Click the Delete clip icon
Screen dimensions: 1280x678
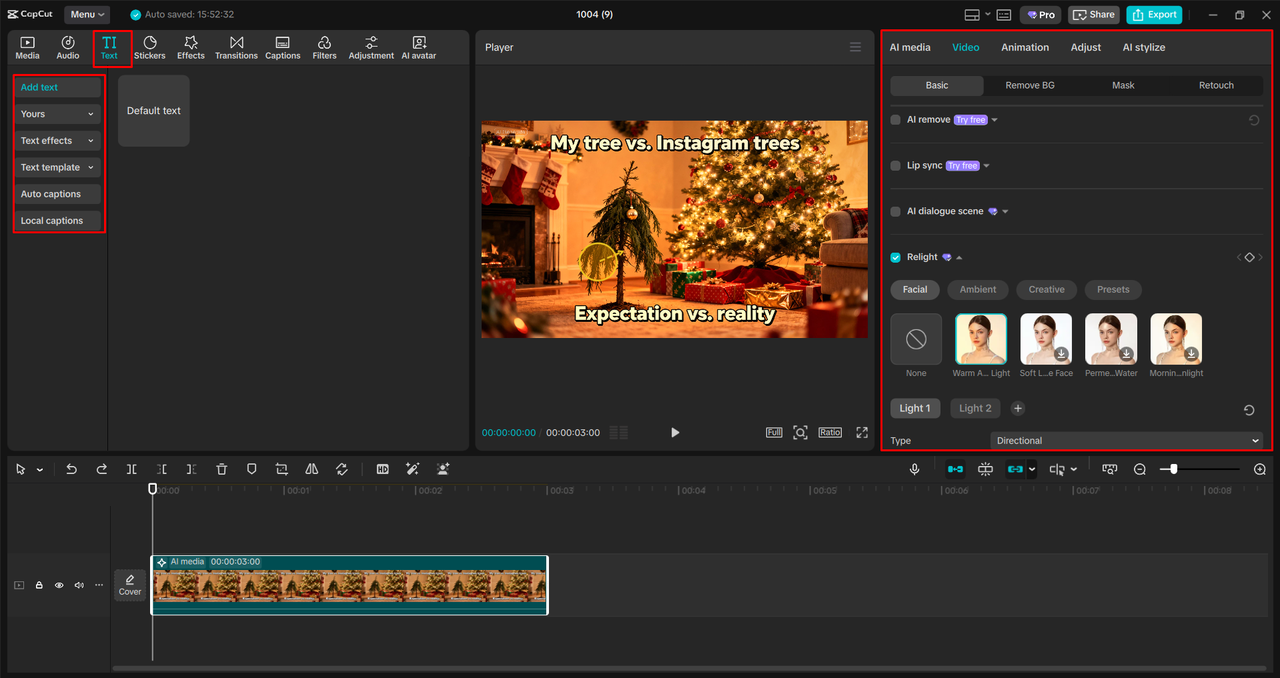[221, 469]
